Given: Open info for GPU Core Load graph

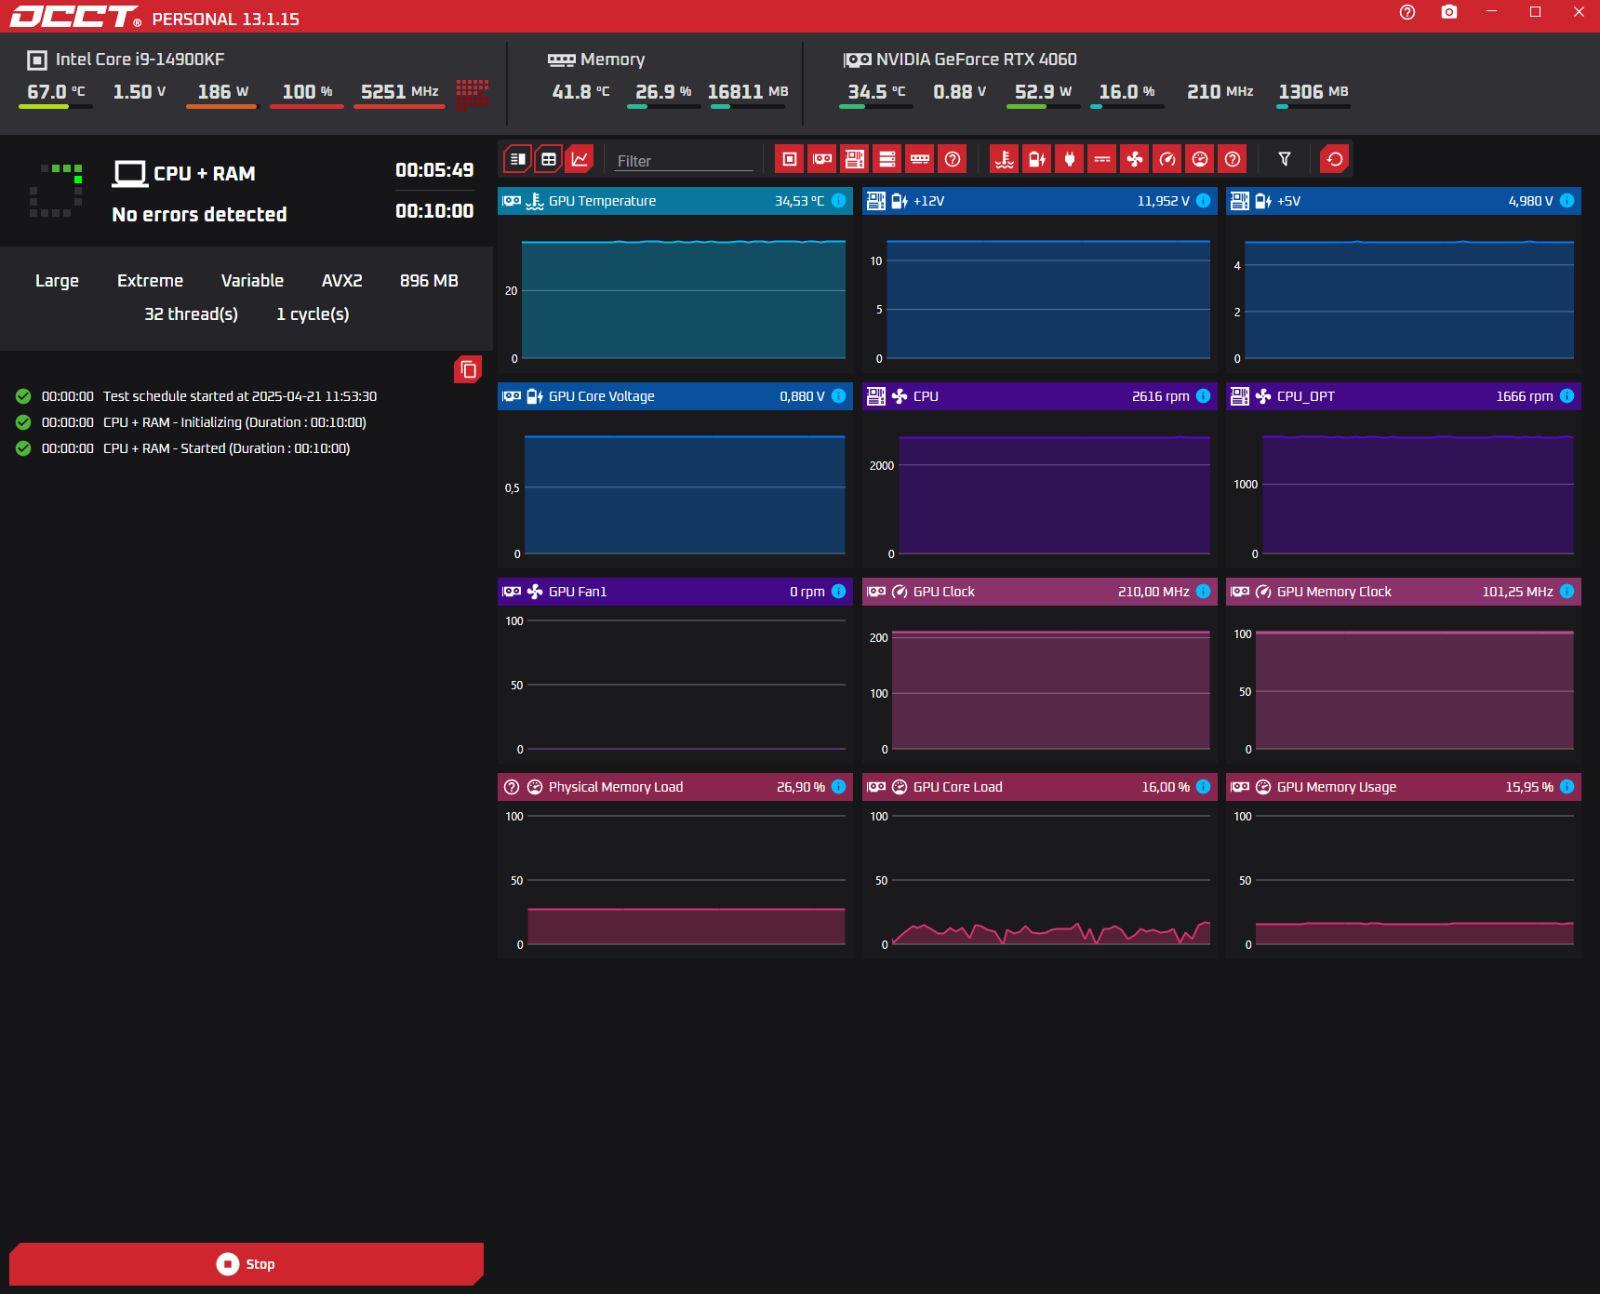Looking at the screenshot, I should click(1203, 787).
